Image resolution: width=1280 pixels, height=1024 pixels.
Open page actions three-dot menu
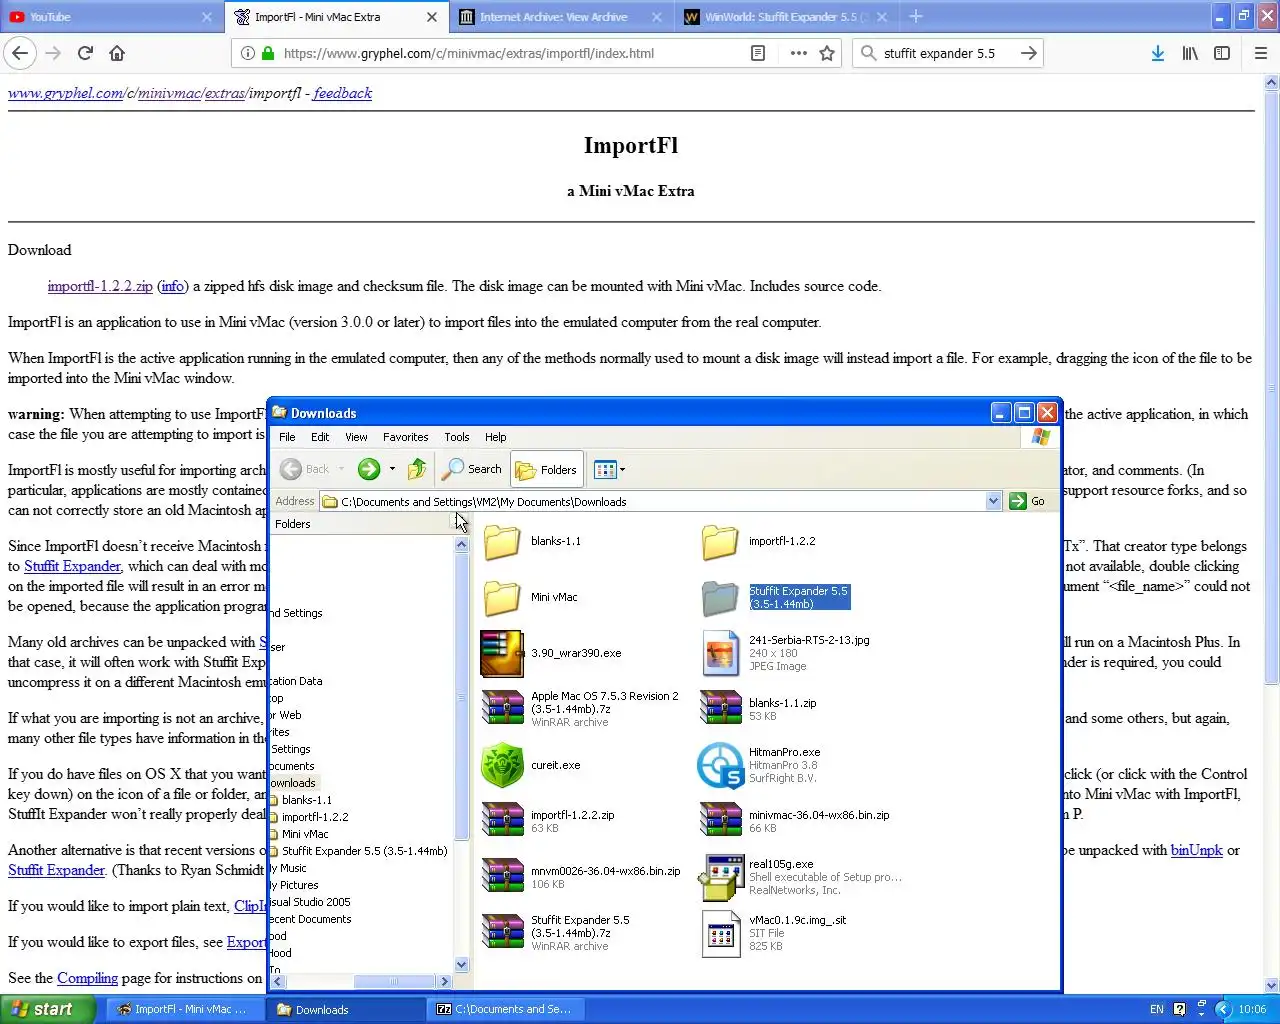[798, 53]
